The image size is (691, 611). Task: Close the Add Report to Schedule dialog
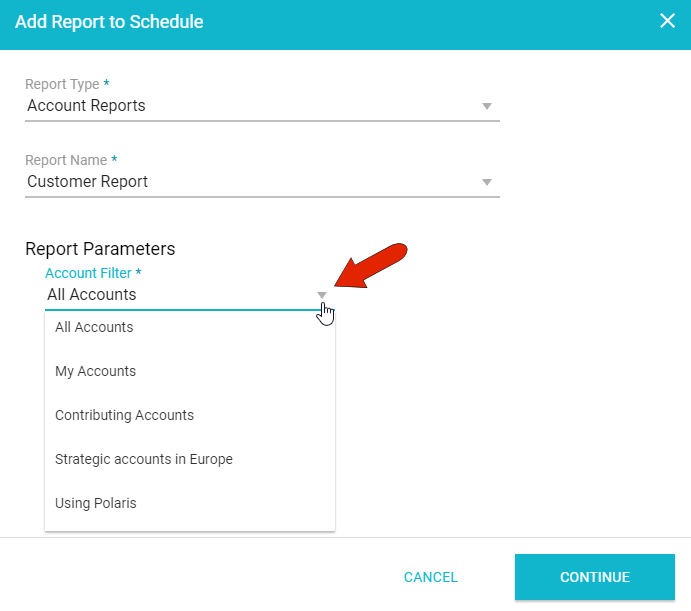coord(667,21)
